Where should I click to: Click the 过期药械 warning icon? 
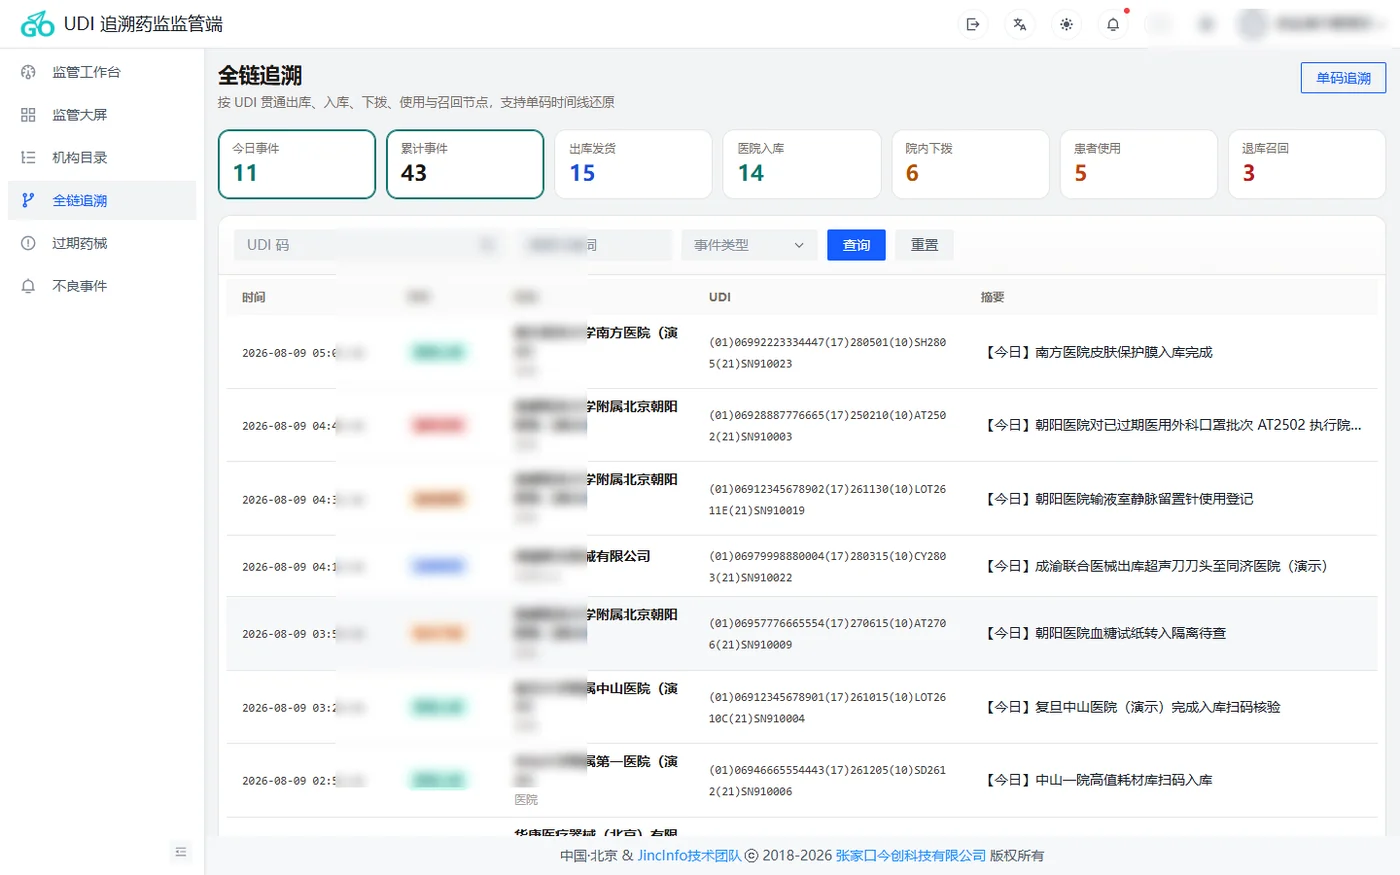(x=28, y=243)
